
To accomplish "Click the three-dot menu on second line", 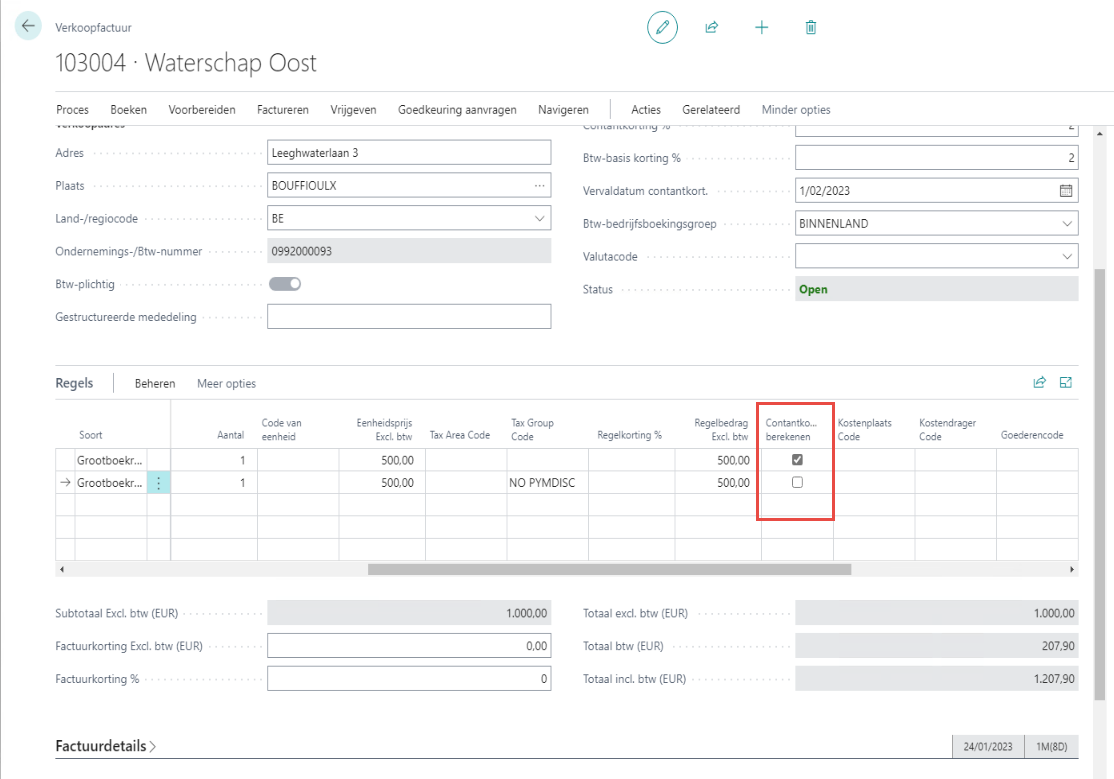I will tap(159, 483).
